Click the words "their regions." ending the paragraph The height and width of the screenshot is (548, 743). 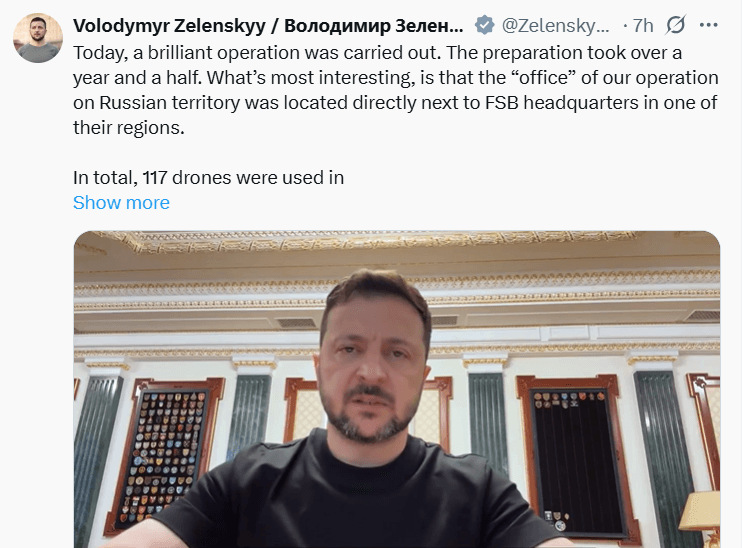coord(128,128)
